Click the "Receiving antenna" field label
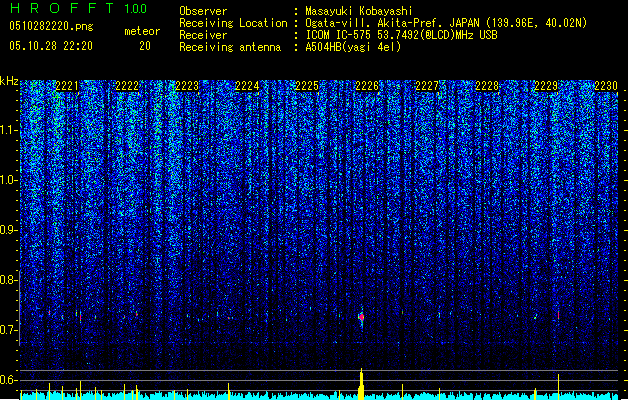This screenshot has height=400, width=629. (x=230, y=47)
